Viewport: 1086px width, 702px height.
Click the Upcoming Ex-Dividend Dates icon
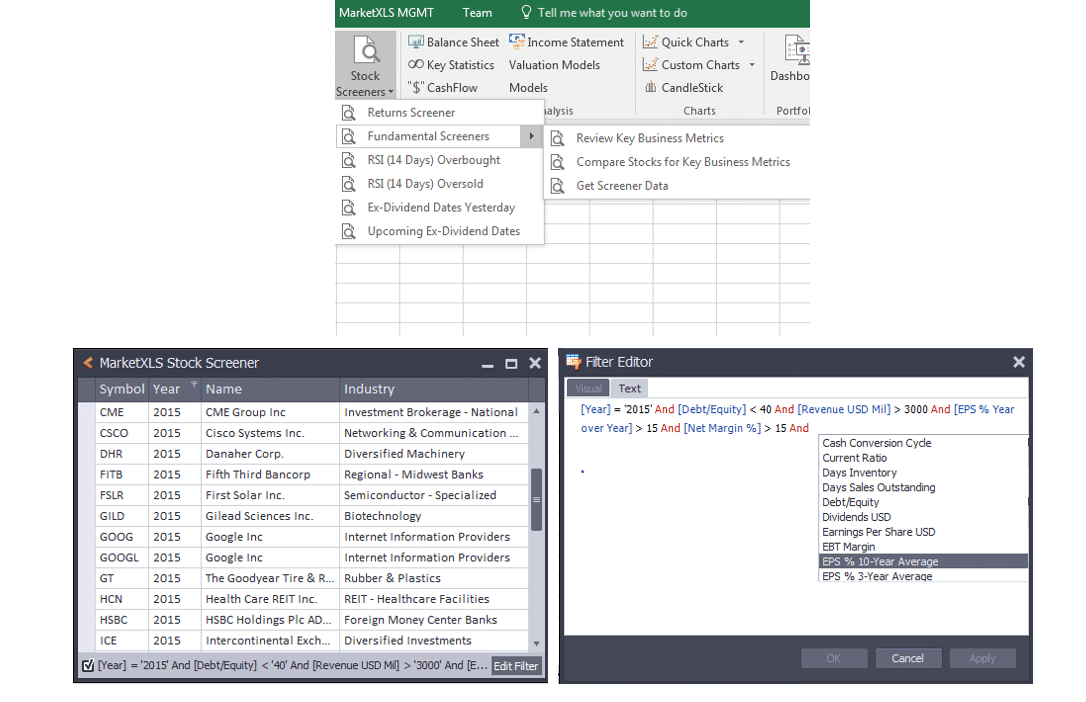[349, 231]
